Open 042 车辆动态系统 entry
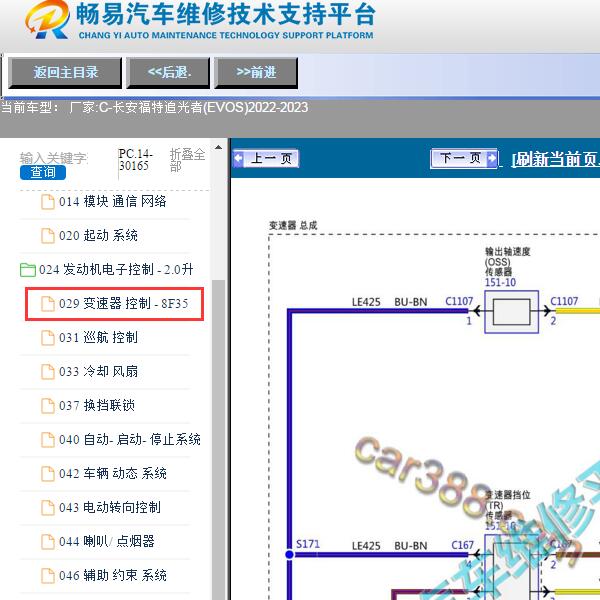 [112, 474]
